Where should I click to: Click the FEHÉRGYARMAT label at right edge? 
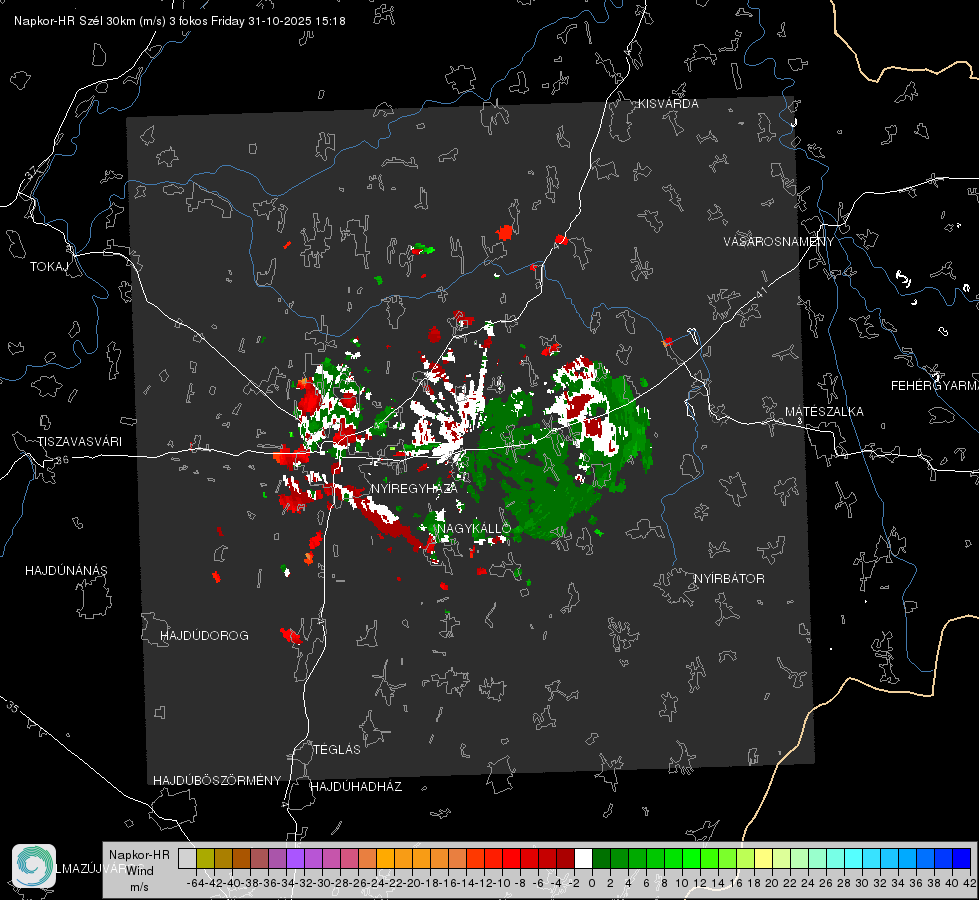pyautogui.click(x=935, y=386)
